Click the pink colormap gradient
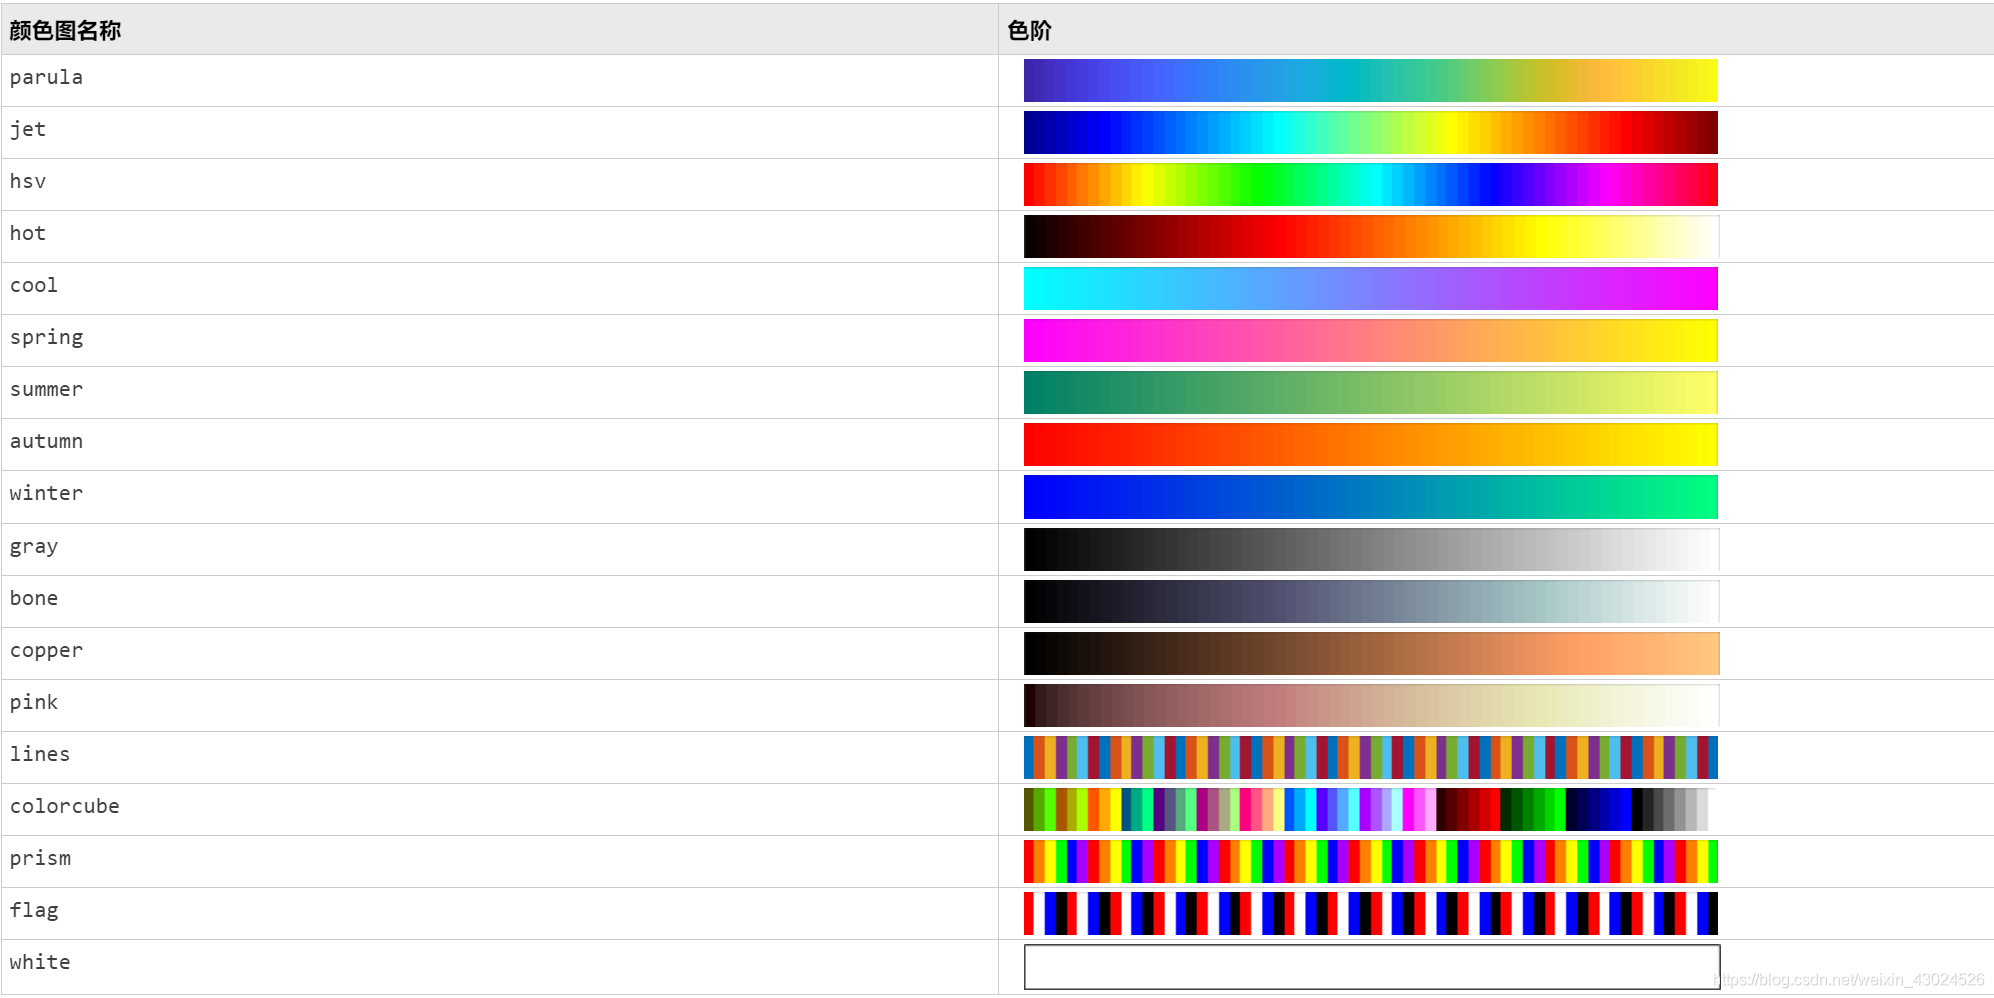 click(x=1370, y=705)
